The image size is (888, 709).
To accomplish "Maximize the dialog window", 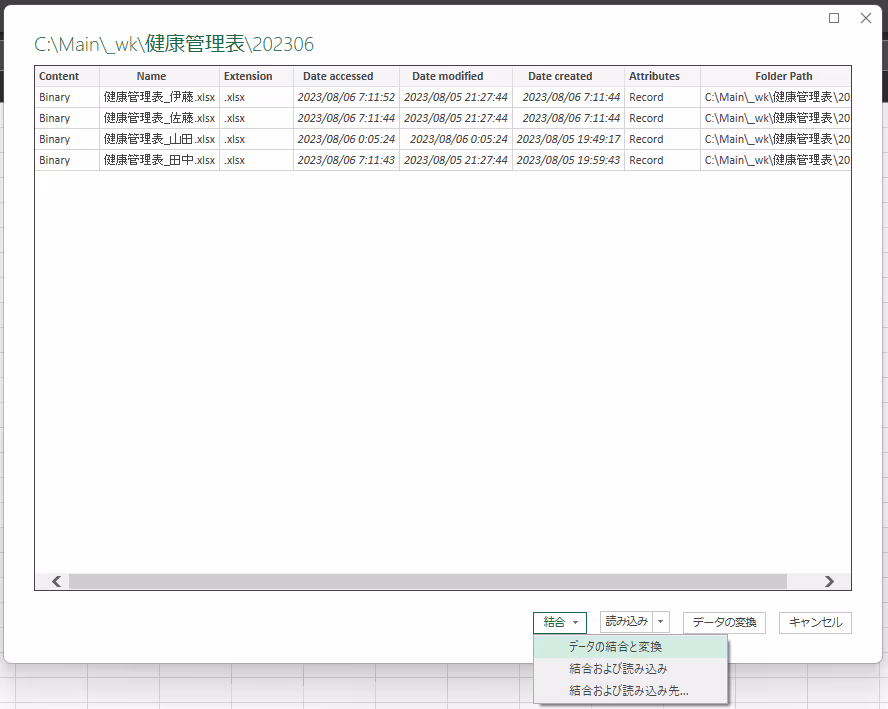I will click(x=834, y=18).
